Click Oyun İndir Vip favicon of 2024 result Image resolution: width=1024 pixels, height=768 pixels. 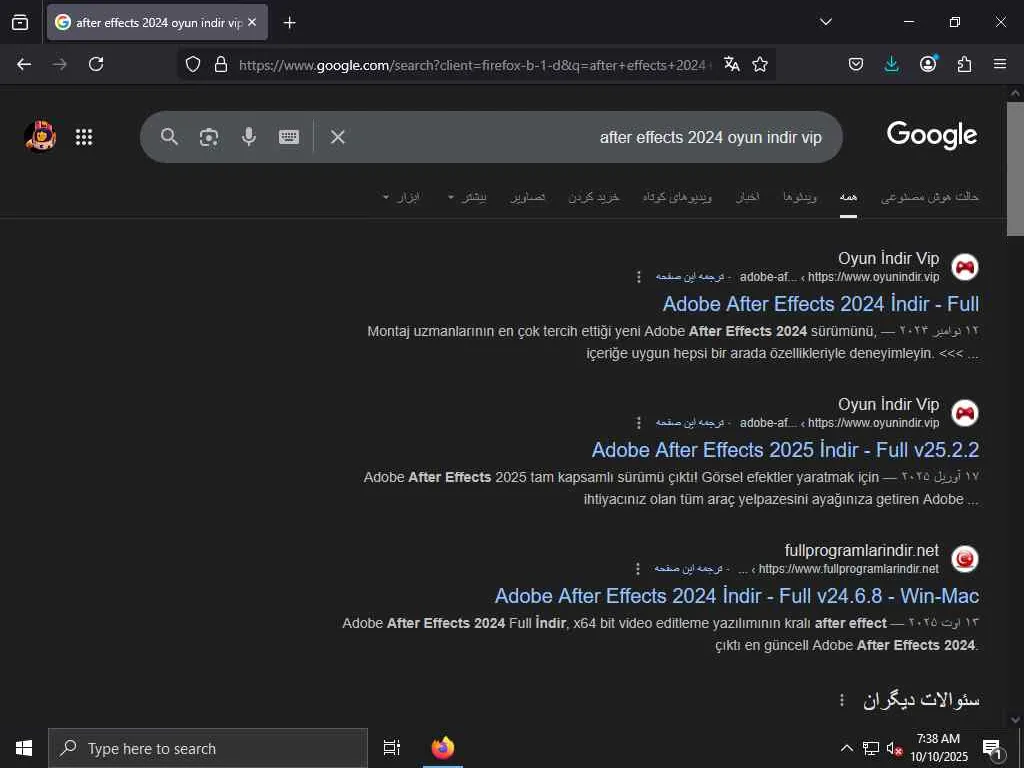pyautogui.click(x=965, y=267)
